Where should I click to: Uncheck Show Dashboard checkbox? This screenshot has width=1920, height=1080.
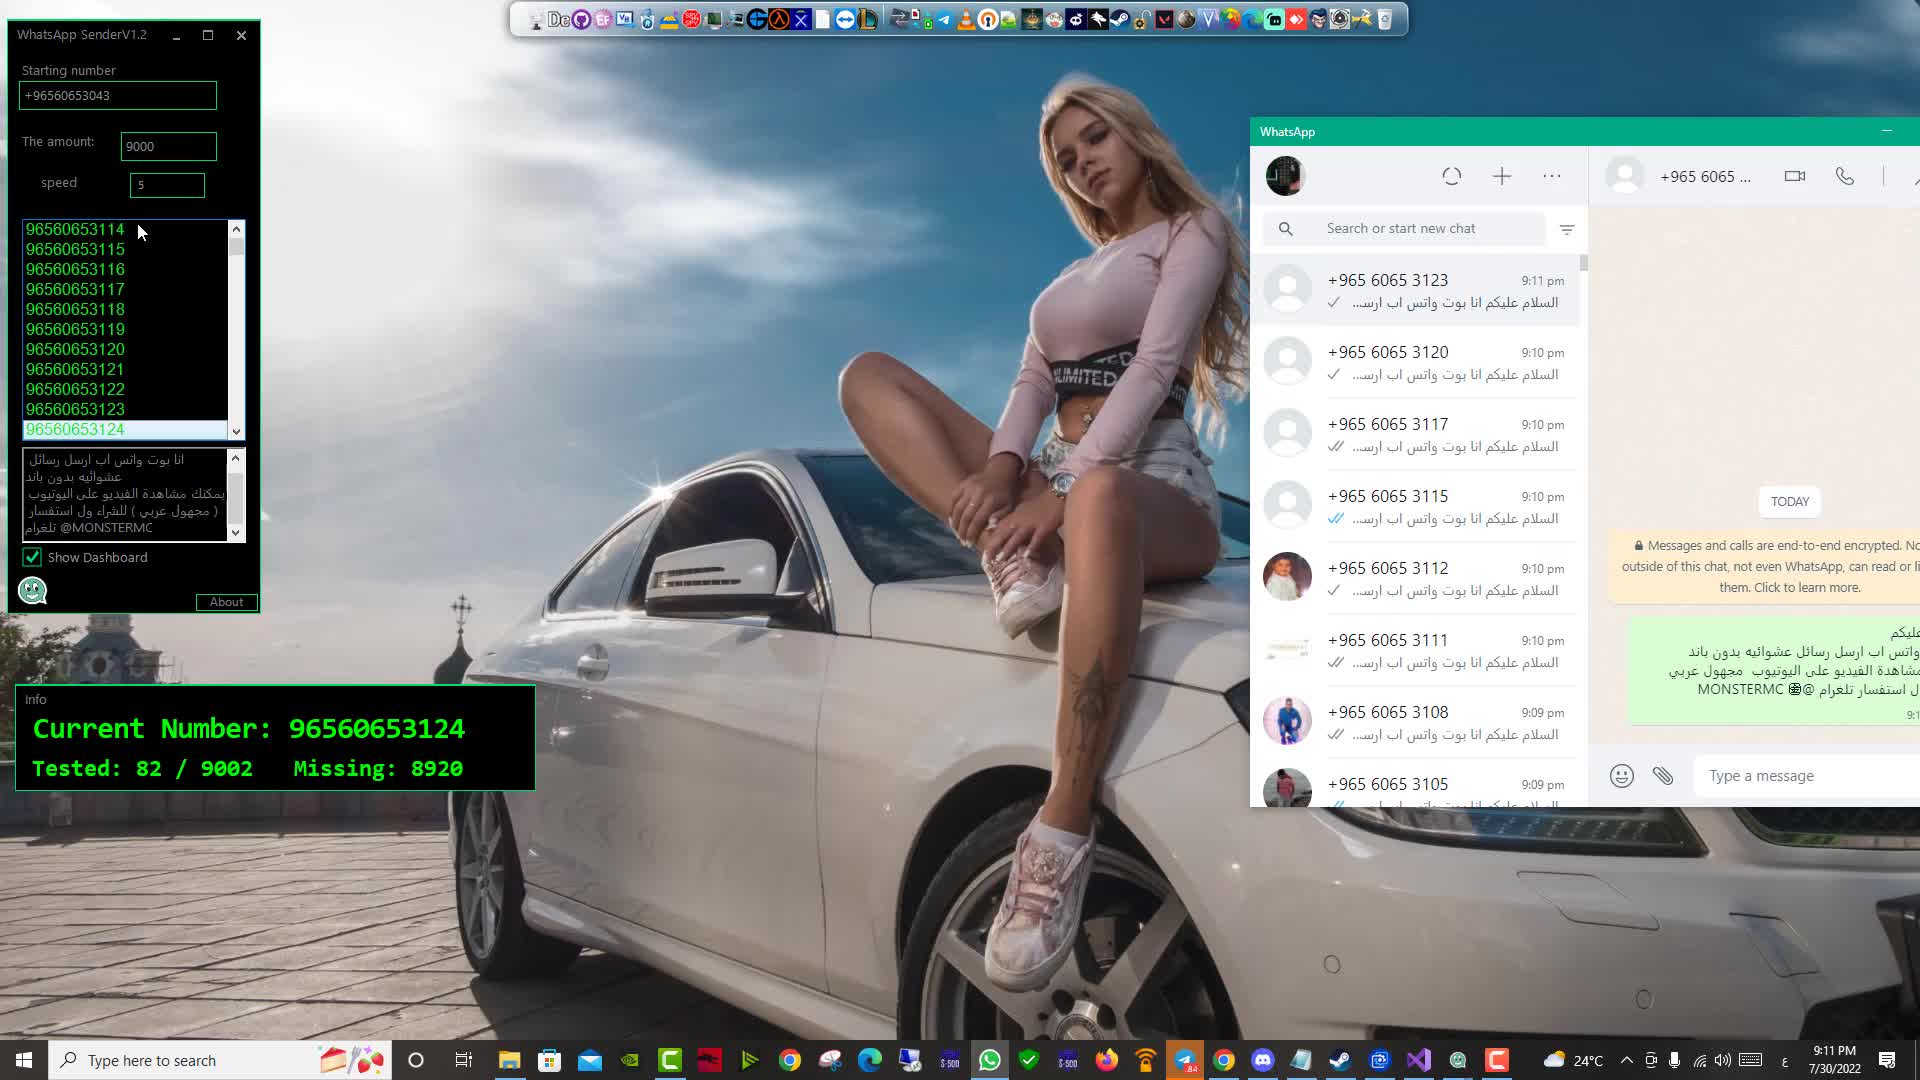pyautogui.click(x=32, y=557)
